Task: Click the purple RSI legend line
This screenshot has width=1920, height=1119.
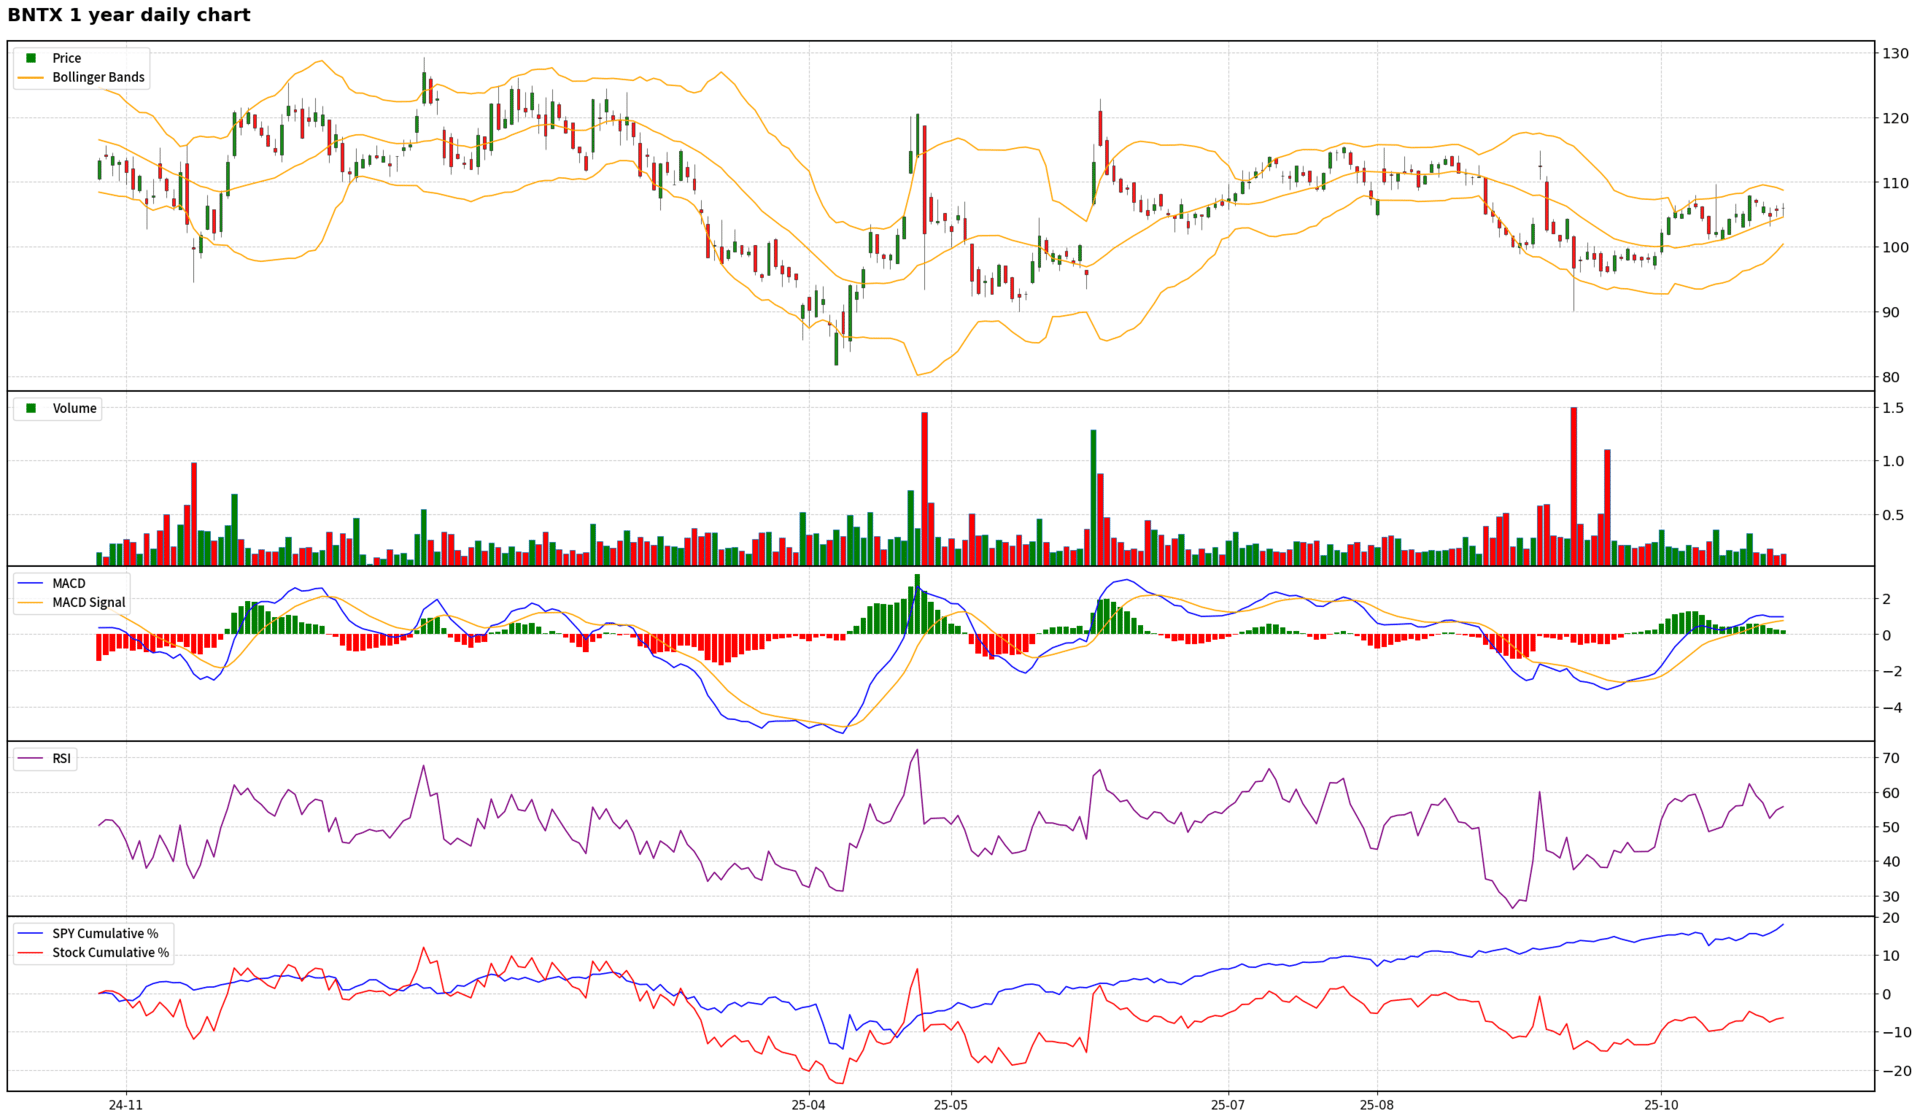Action: (x=31, y=758)
